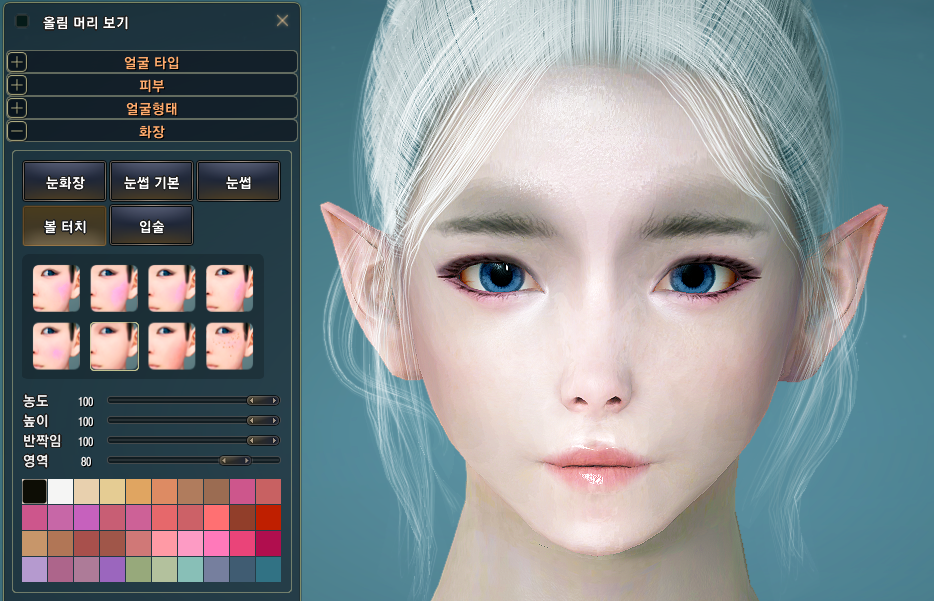Pick the bright red swatch, second row end

click(x=268, y=518)
